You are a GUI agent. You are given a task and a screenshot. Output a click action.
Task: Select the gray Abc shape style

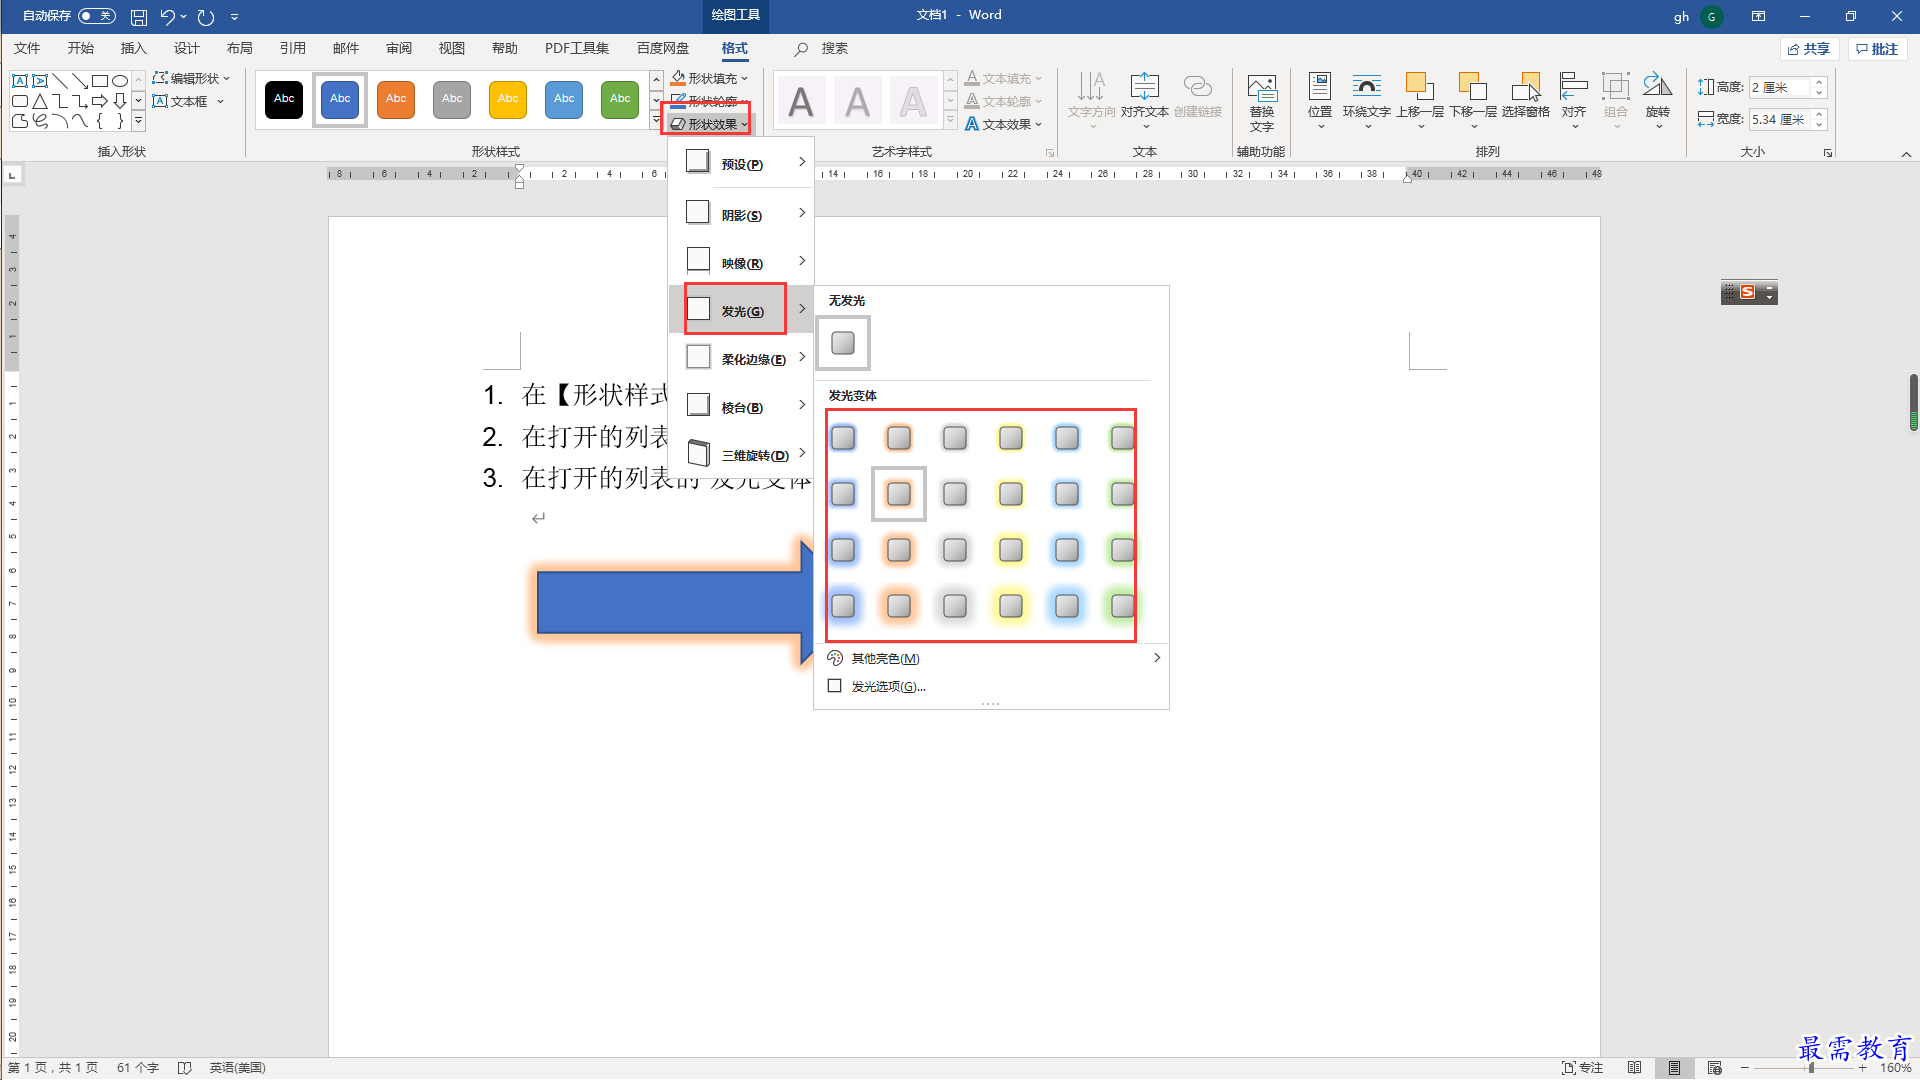pos(452,99)
